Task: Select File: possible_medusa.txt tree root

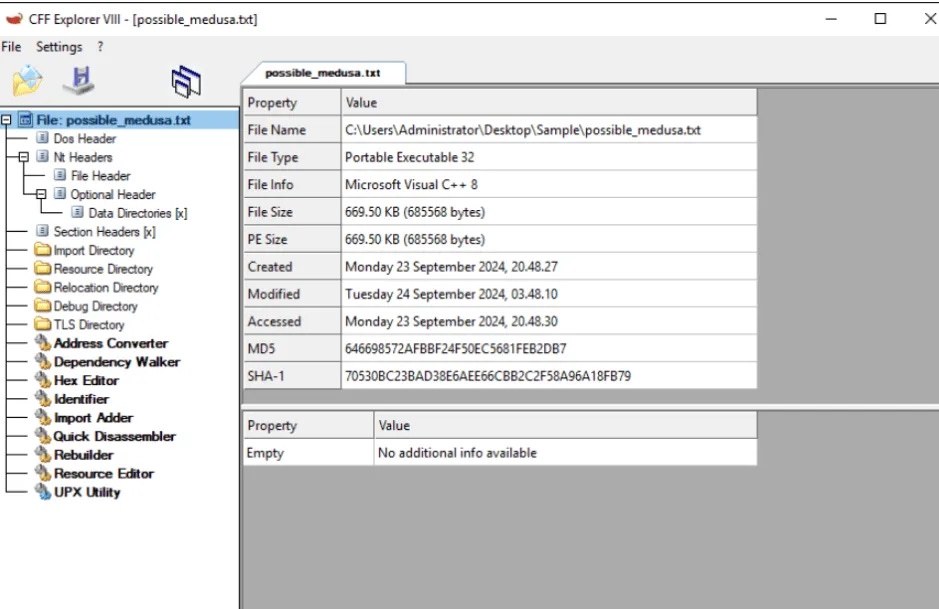Action: 113,120
